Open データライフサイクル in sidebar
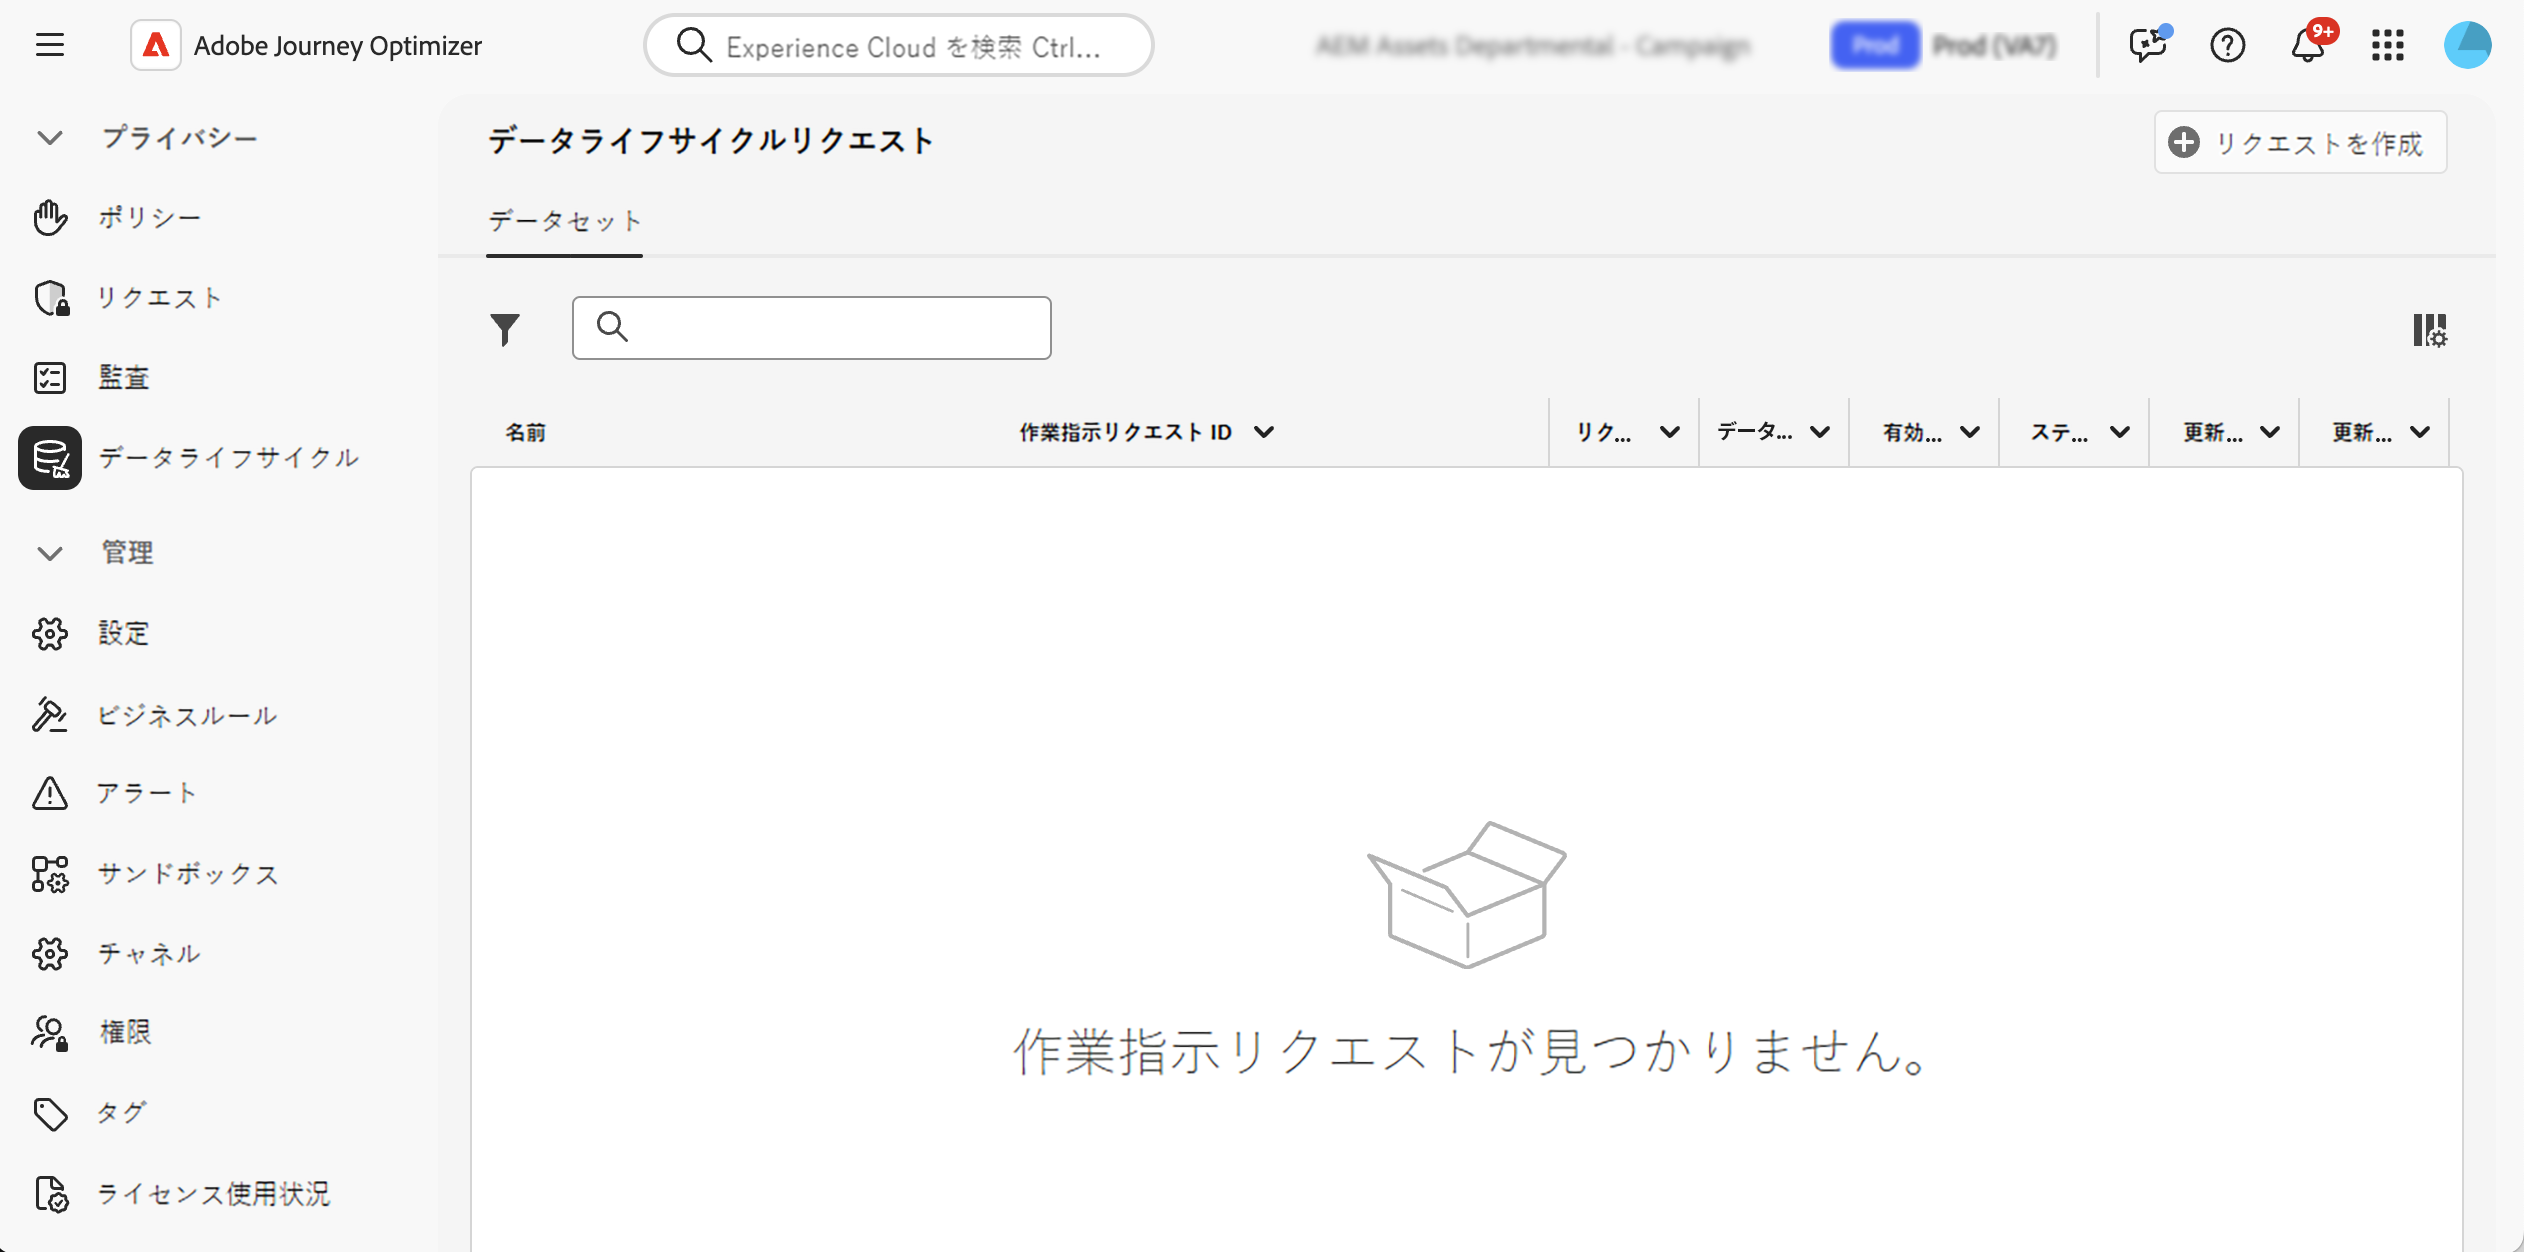 point(228,458)
